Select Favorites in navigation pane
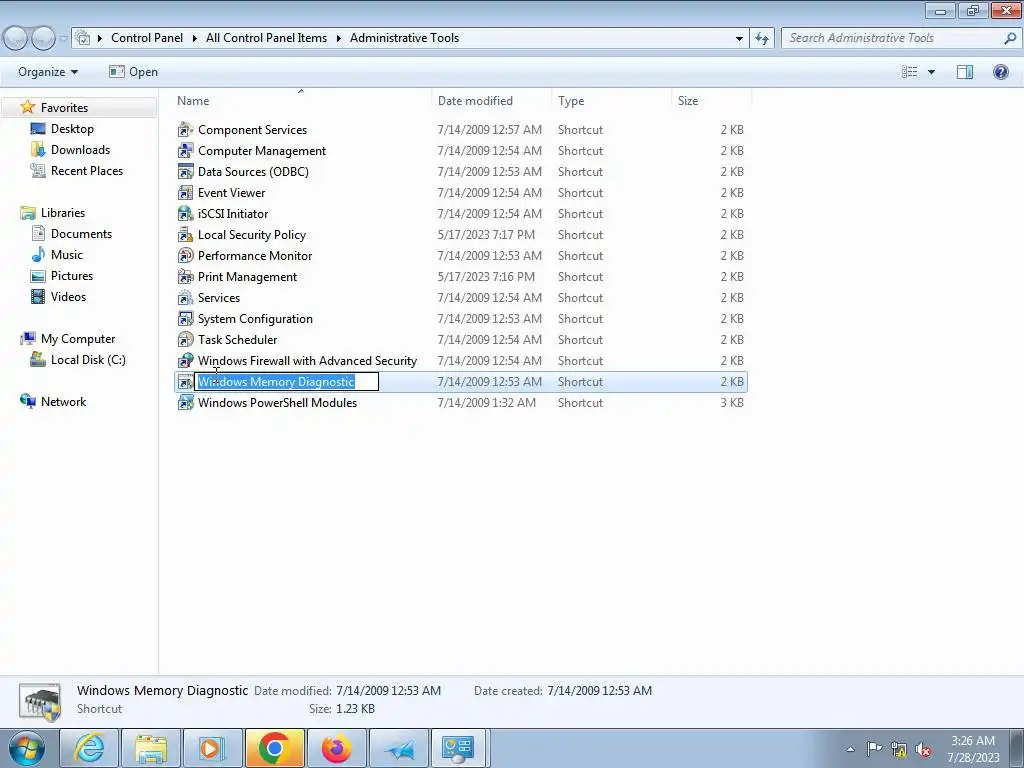Viewport: 1024px width, 768px height. click(x=64, y=108)
